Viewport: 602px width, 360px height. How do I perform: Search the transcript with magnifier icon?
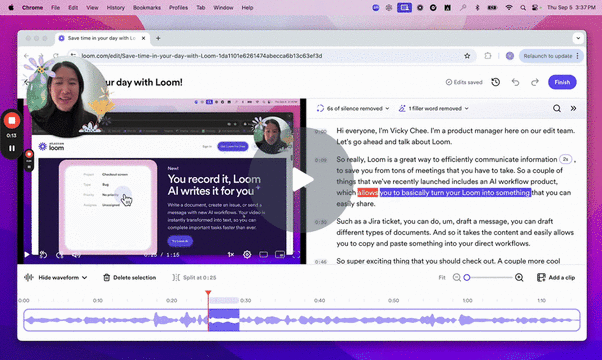coord(557,109)
